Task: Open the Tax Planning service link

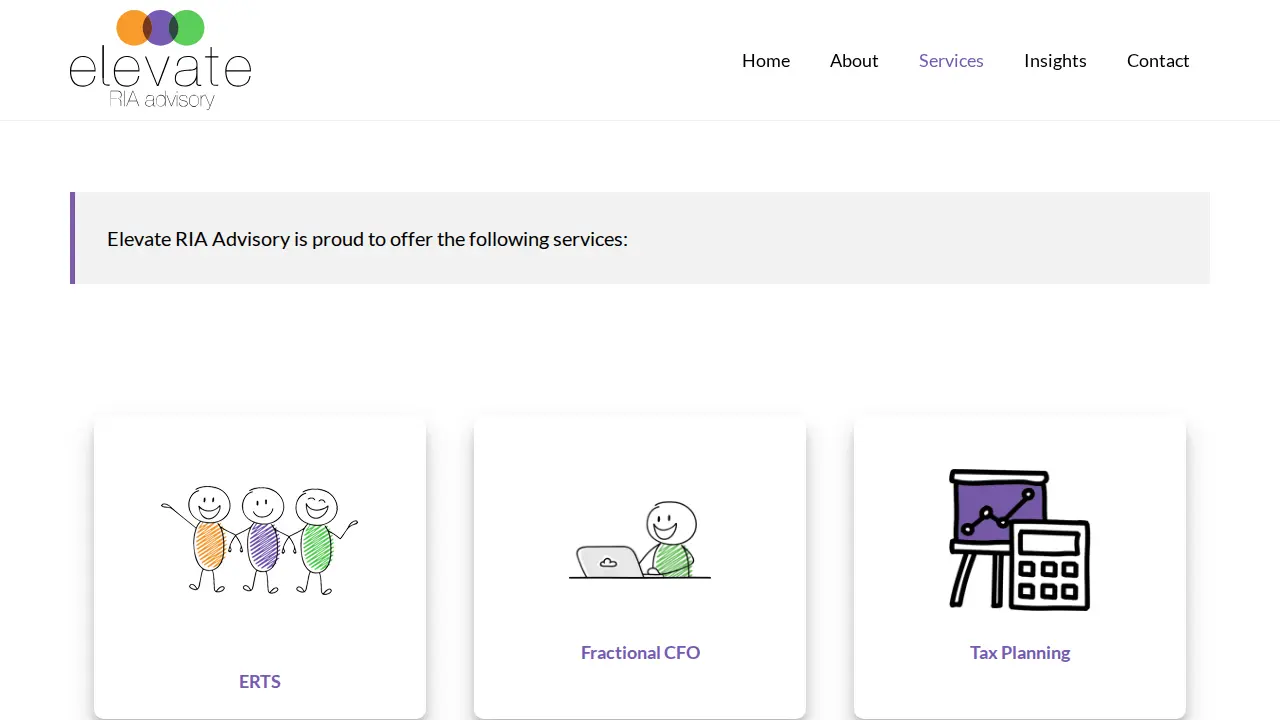Action: pos(1020,653)
